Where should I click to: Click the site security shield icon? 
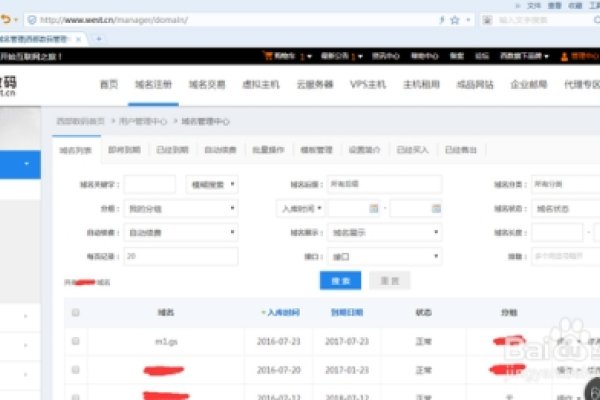(x=32, y=20)
